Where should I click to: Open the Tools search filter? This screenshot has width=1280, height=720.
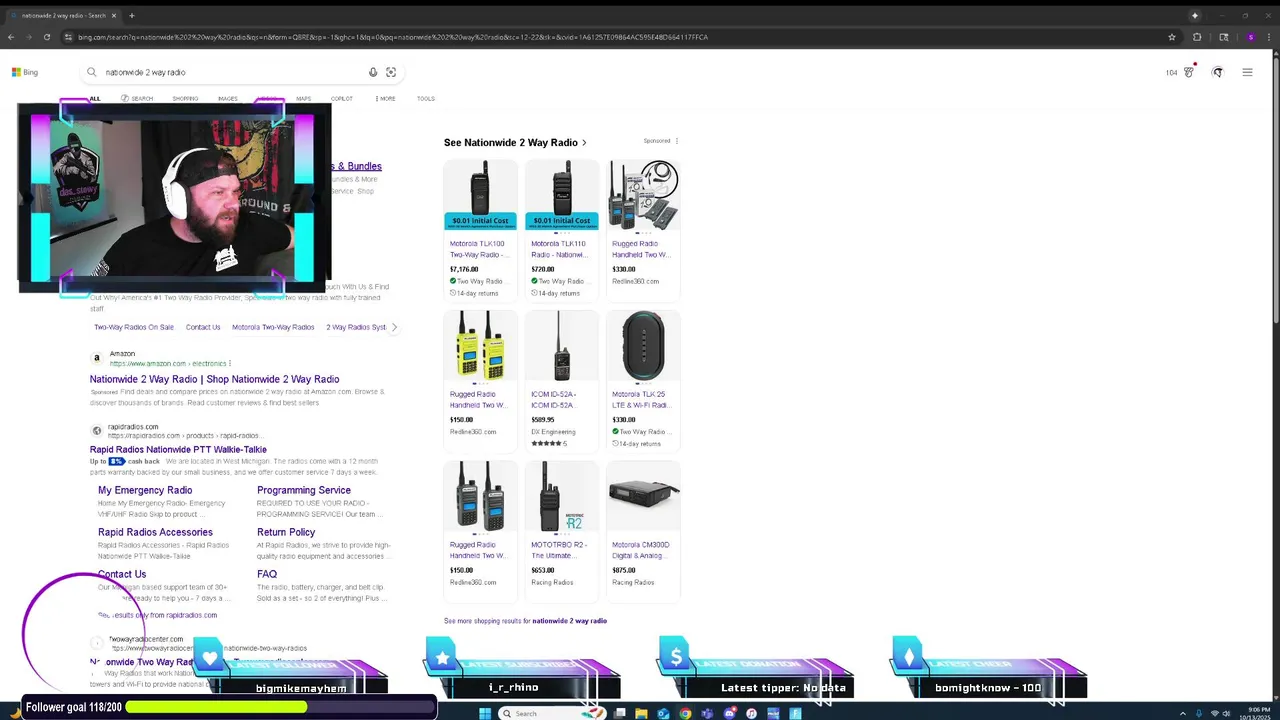pos(426,99)
